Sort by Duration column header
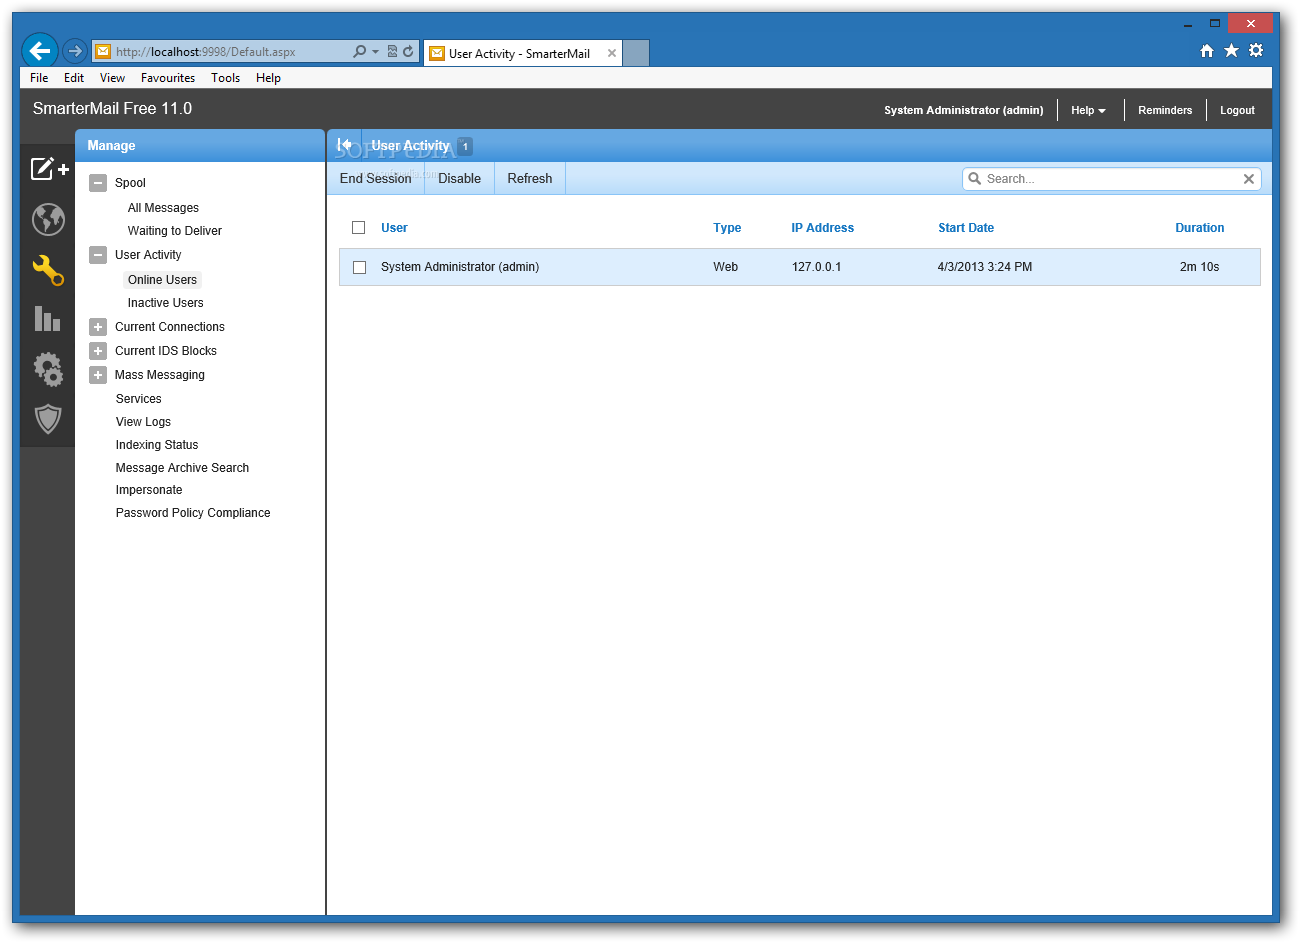Image resolution: width=1300 pixels, height=943 pixels. pos(1199,228)
